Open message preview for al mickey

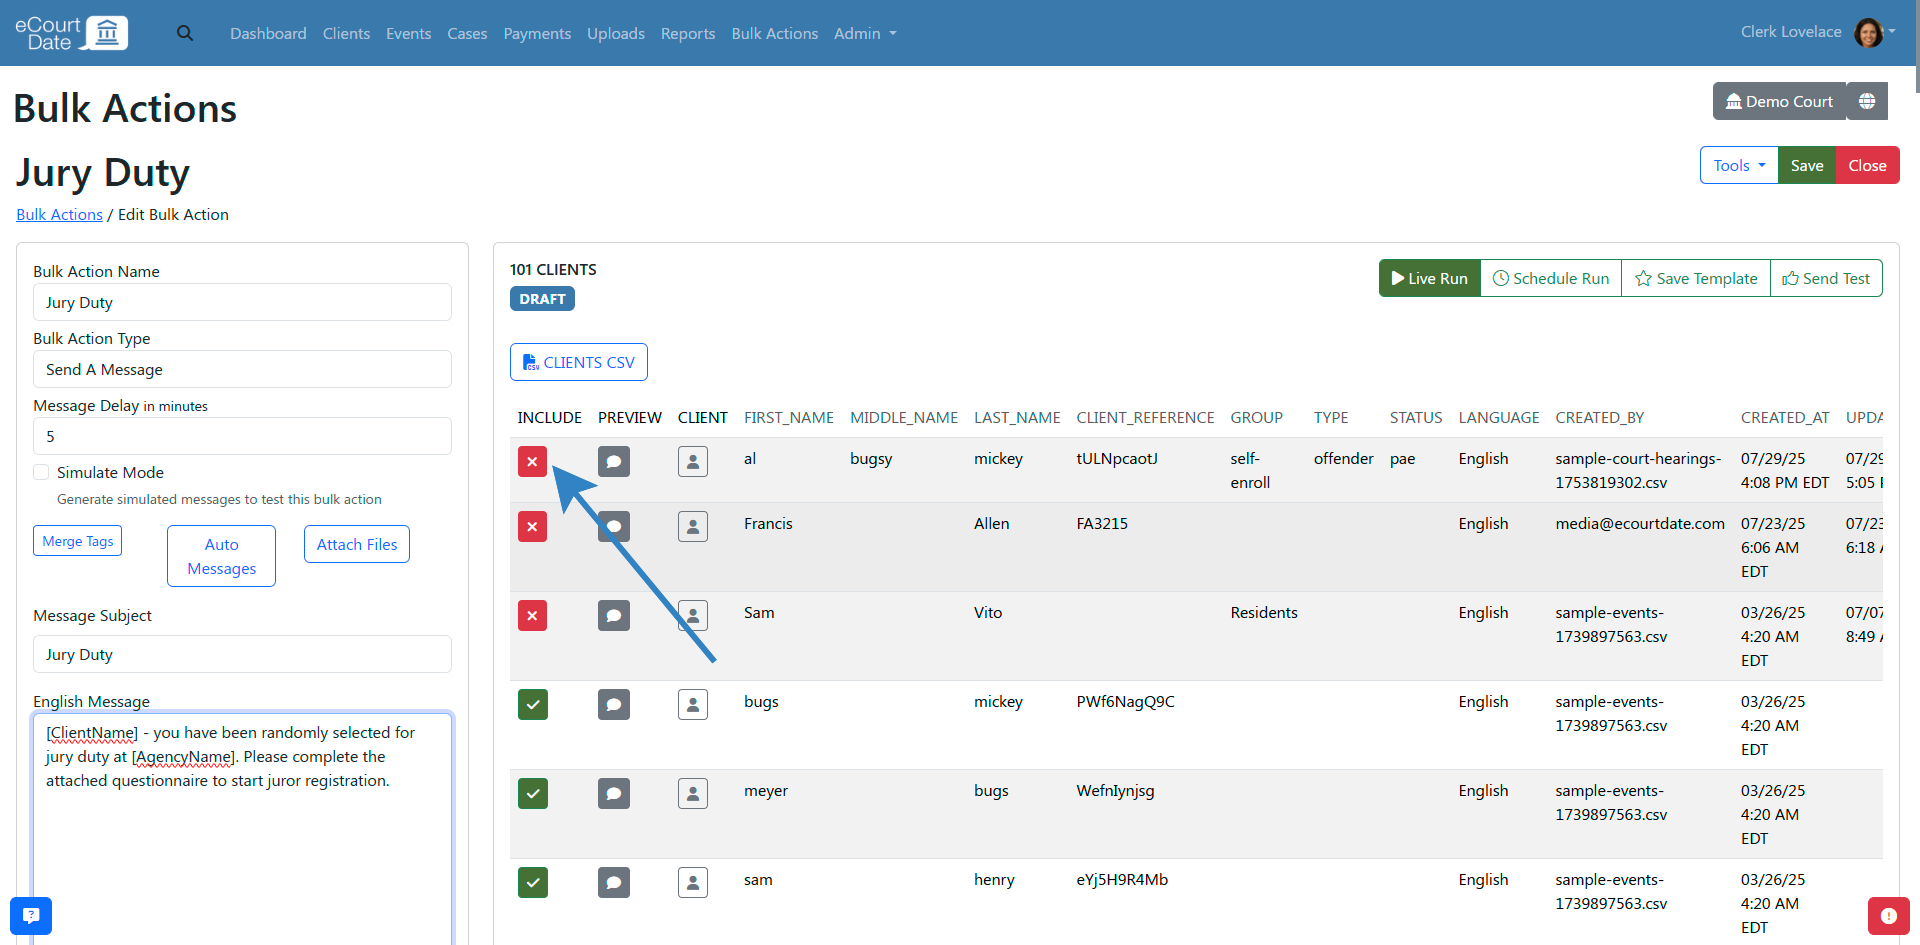click(614, 461)
